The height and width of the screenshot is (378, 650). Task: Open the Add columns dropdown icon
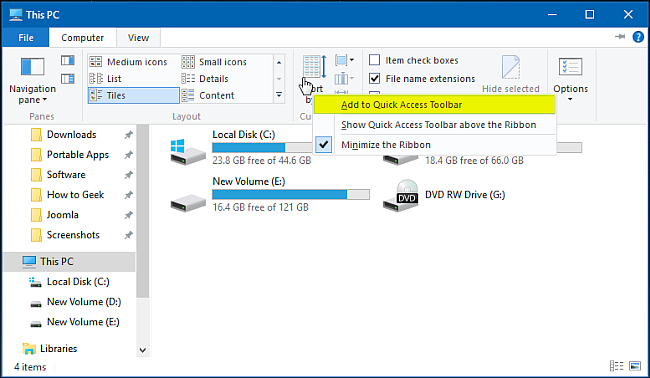344,78
